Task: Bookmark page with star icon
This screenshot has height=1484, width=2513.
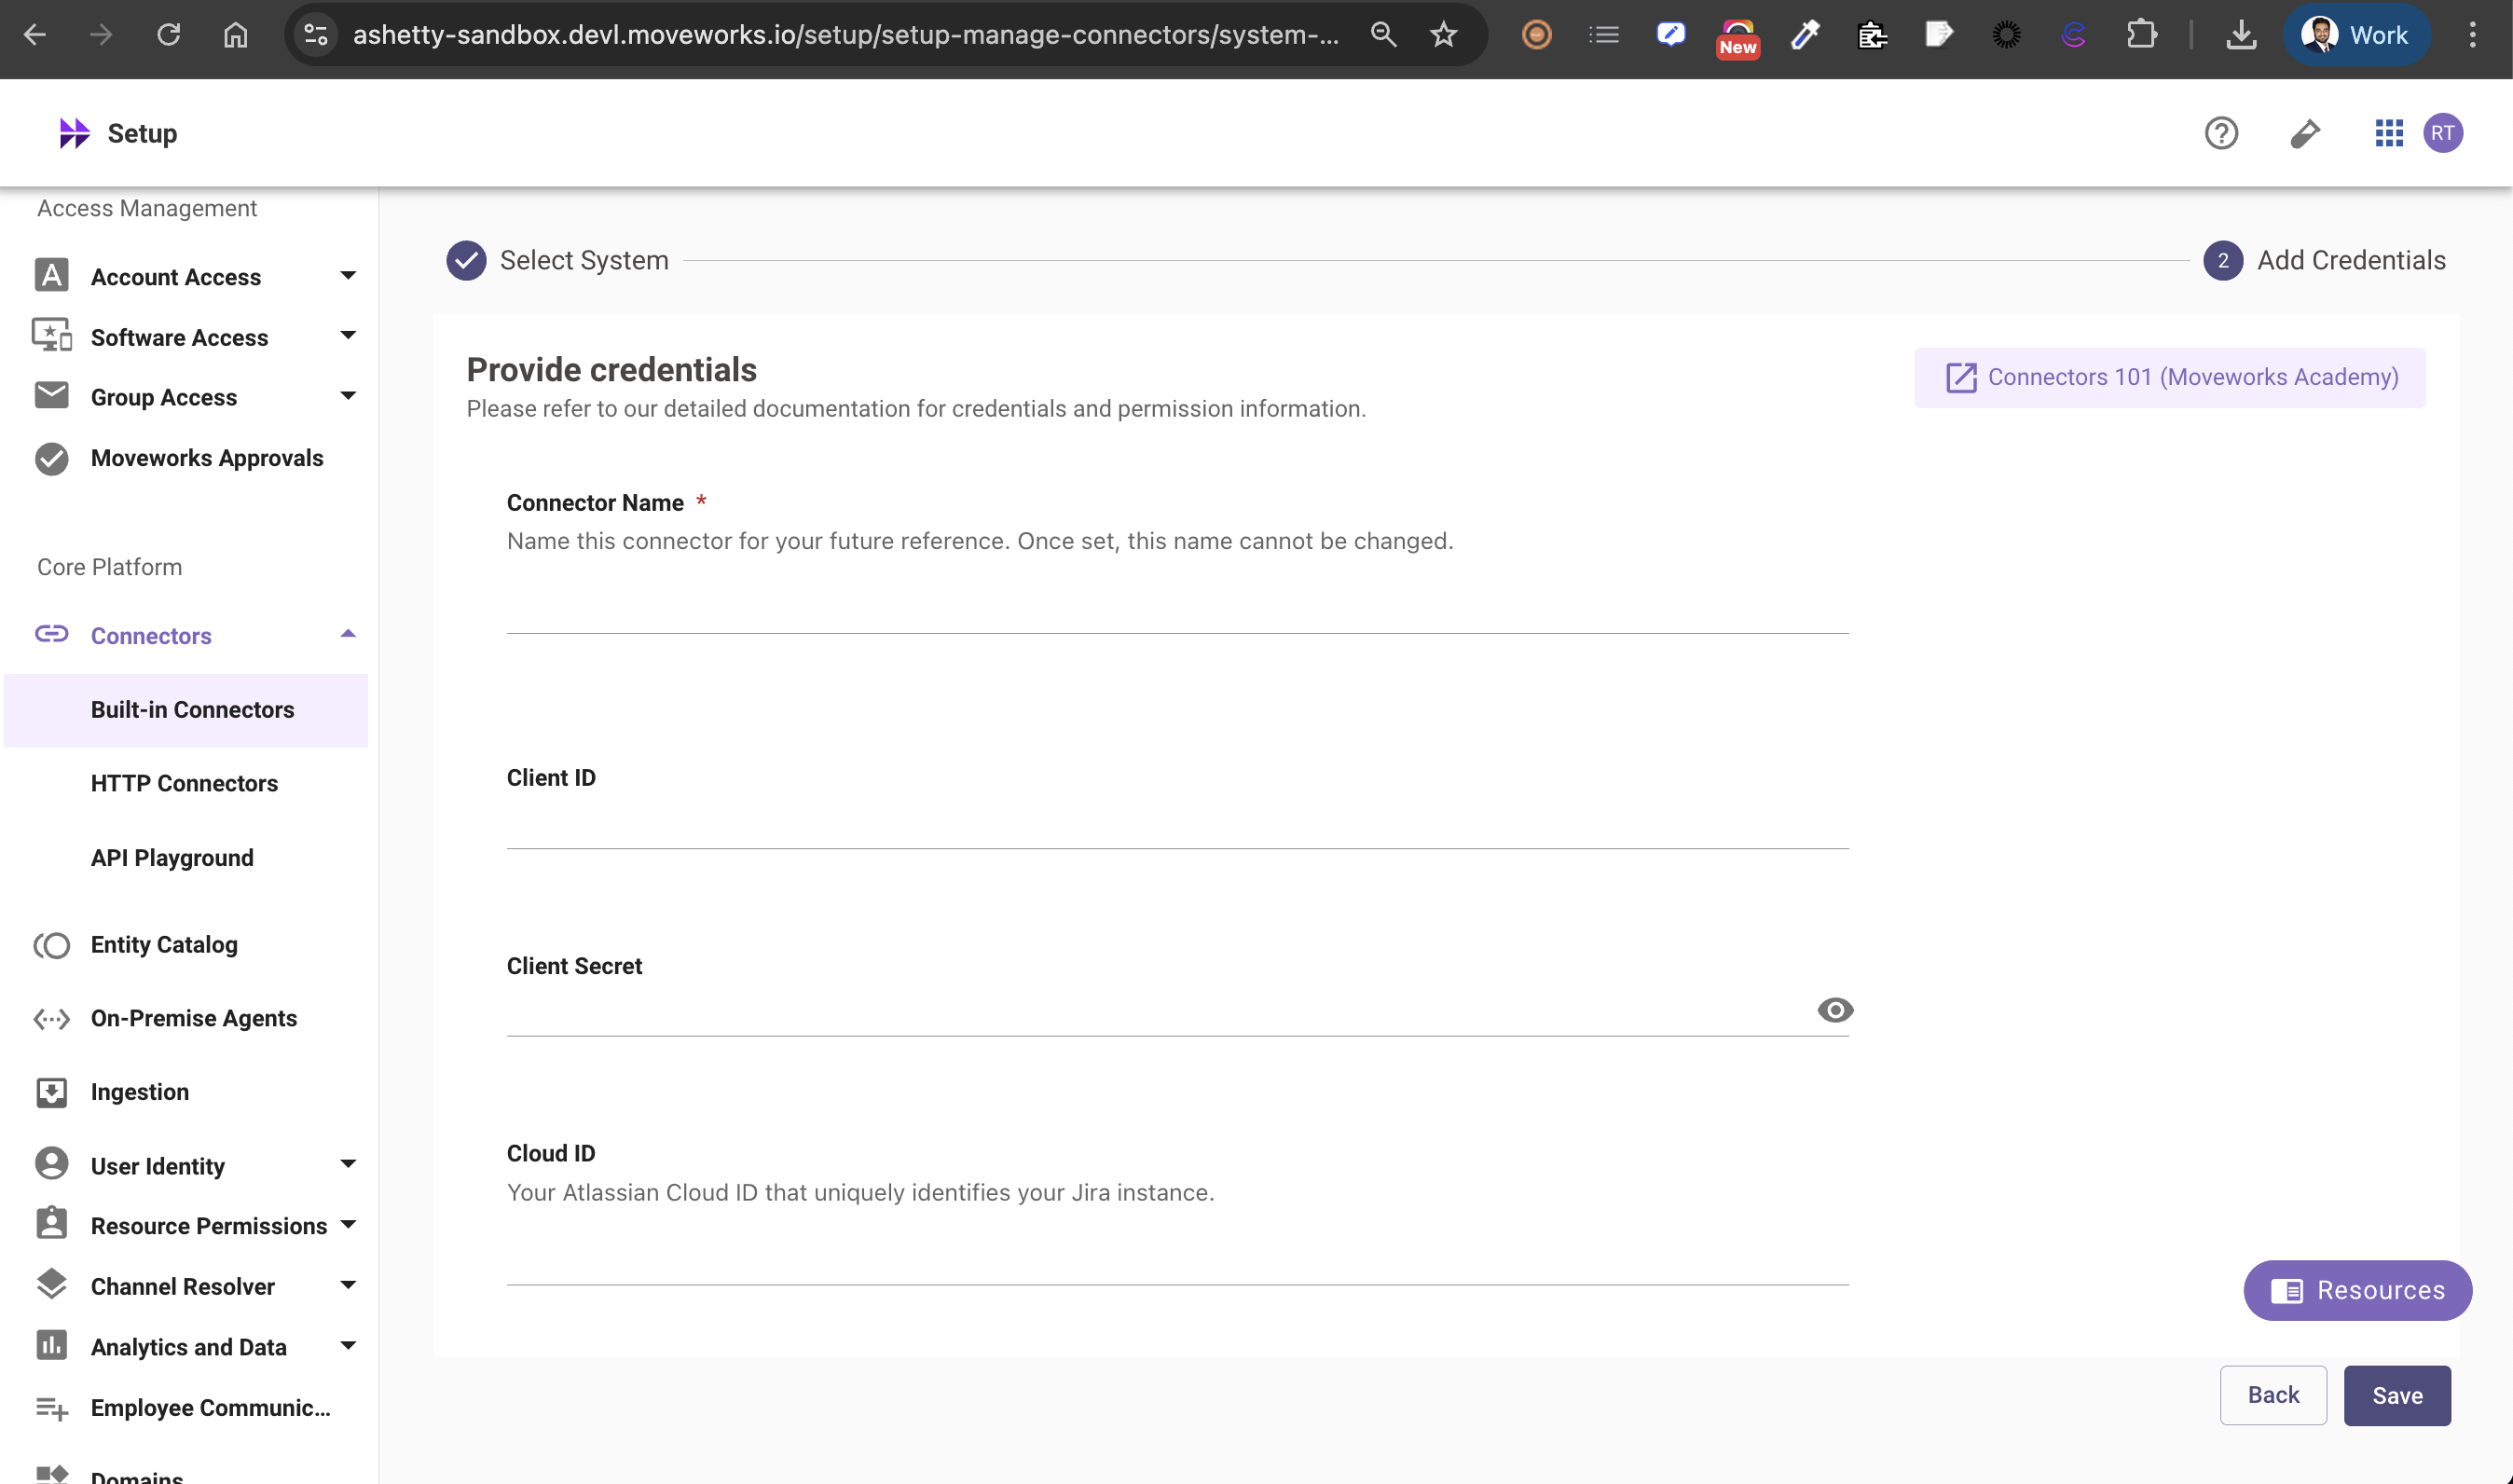Action: coord(1443,35)
